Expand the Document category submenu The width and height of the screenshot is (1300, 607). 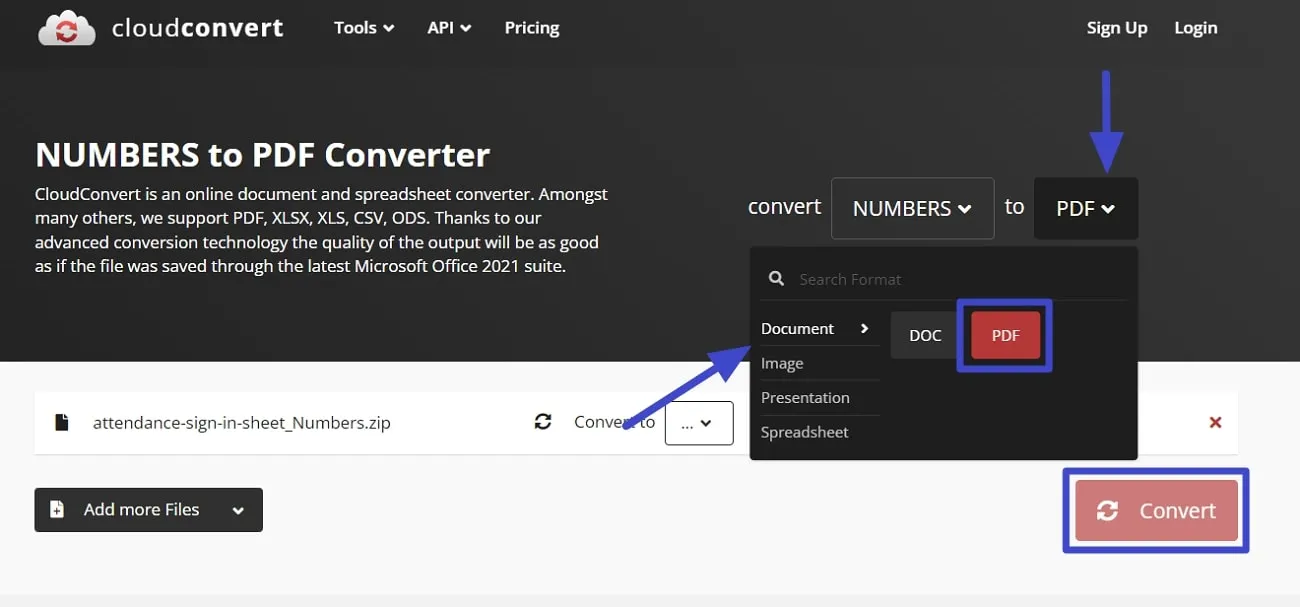(863, 328)
